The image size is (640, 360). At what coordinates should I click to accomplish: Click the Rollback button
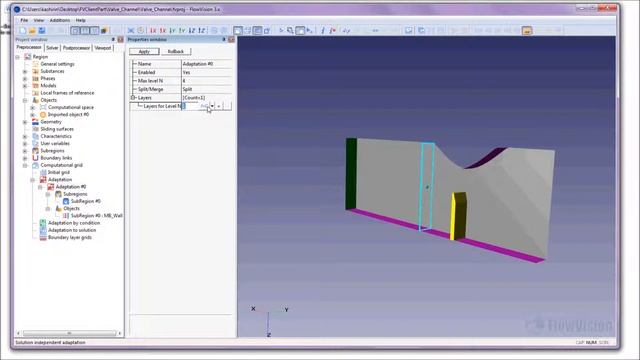pos(176,51)
